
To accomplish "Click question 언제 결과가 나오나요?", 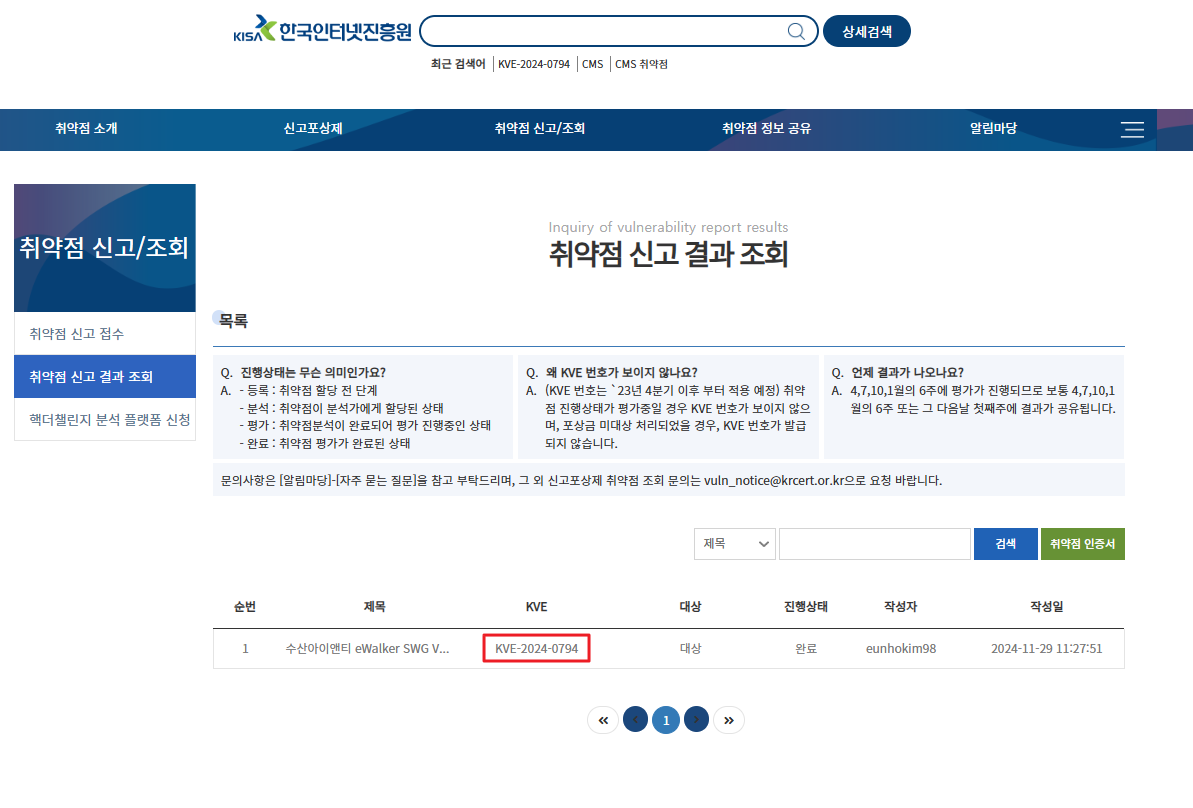I will click(907, 372).
